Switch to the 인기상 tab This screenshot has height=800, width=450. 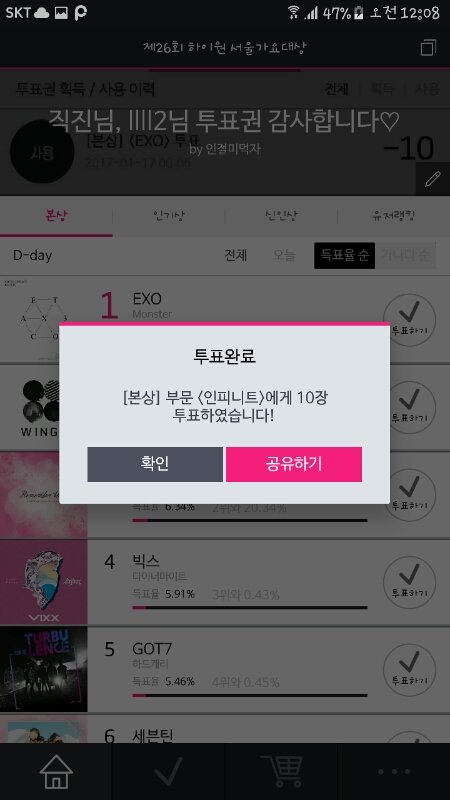click(168, 216)
